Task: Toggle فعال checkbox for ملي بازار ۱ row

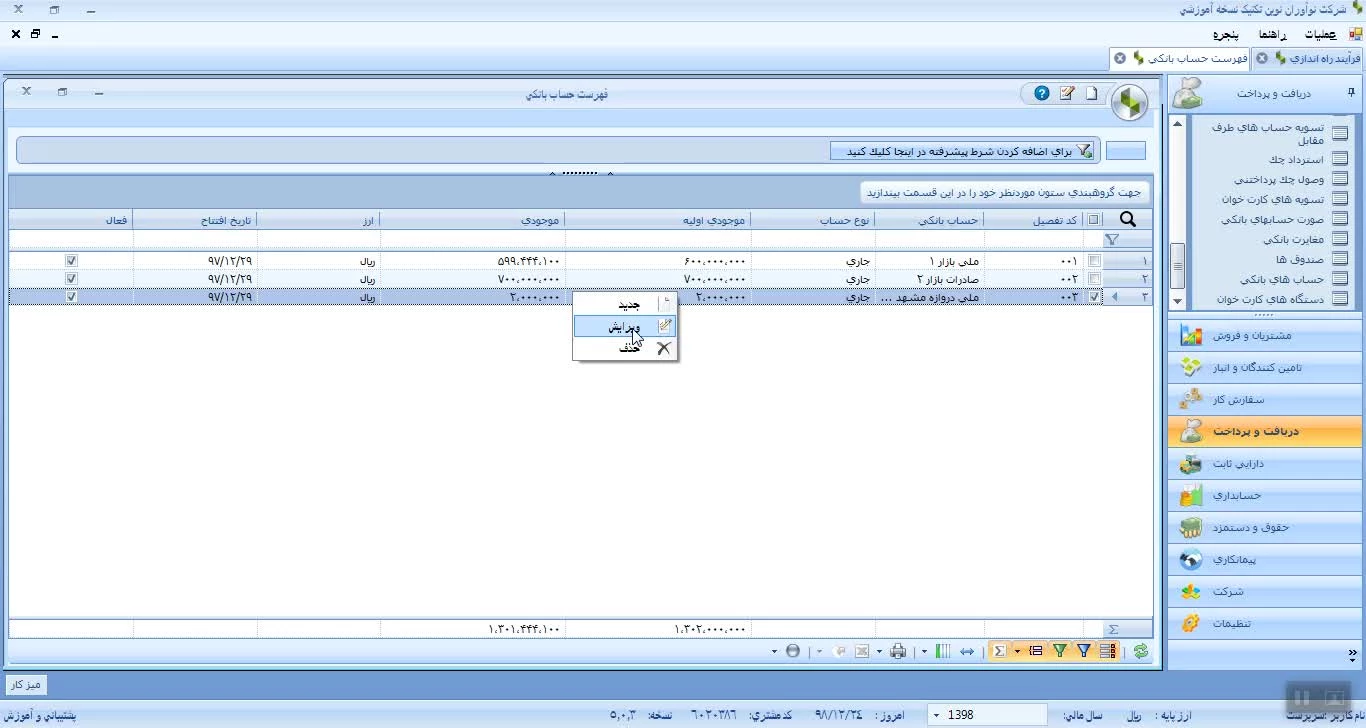Action: click(71, 261)
